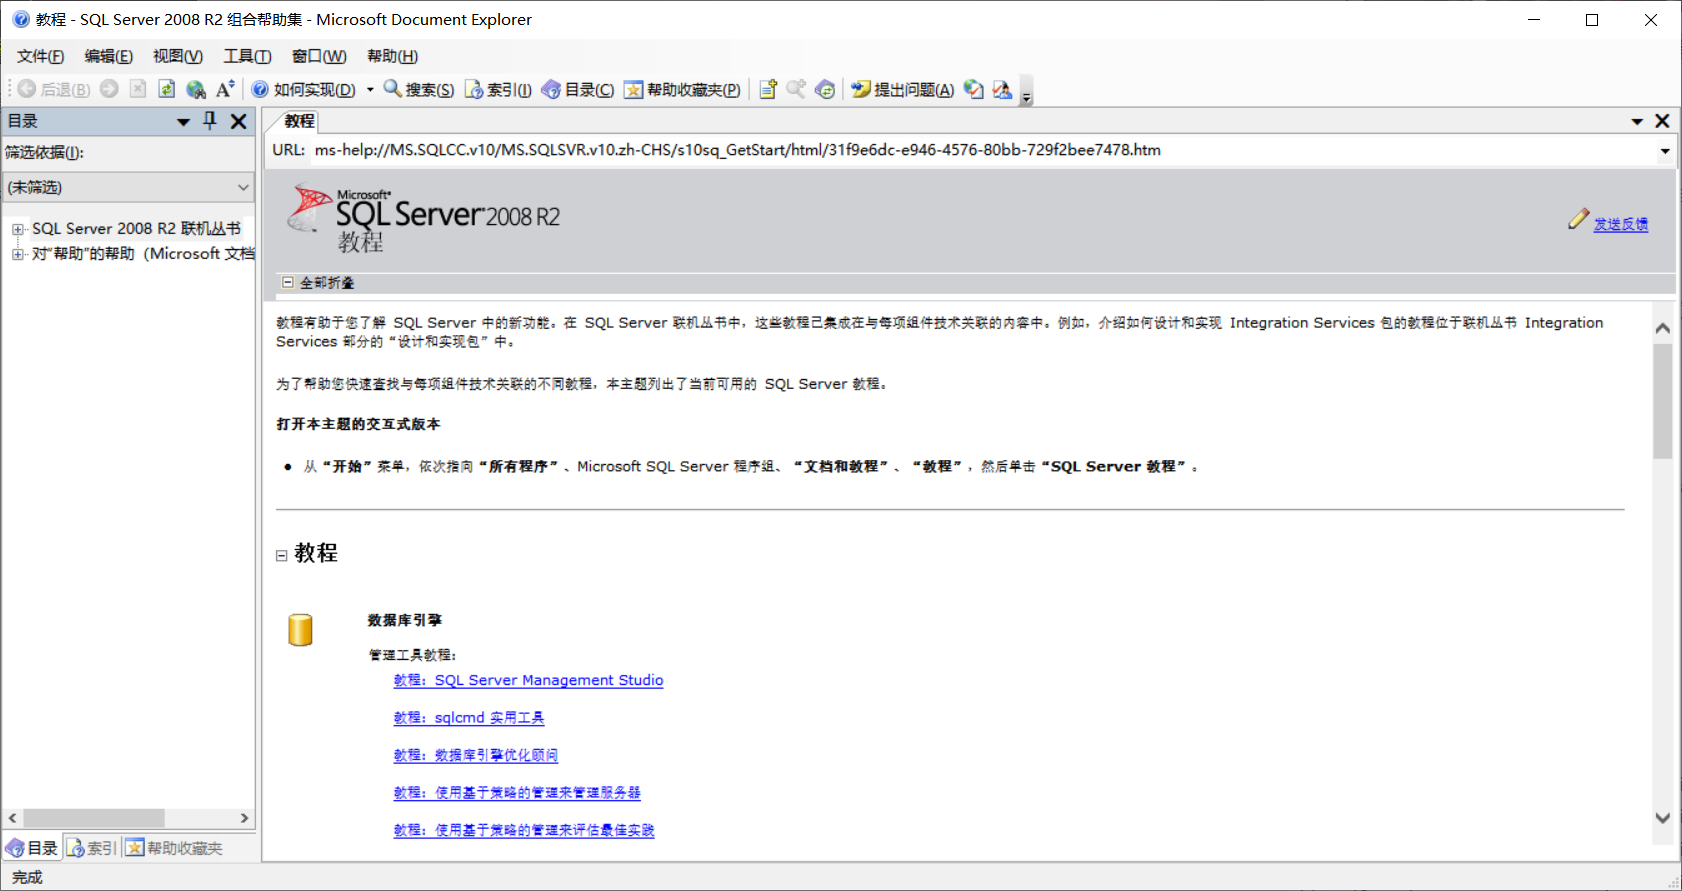Open the 文件(F) menu
1682x891 pixels.
pyautogui.click(x=40, y=56)
